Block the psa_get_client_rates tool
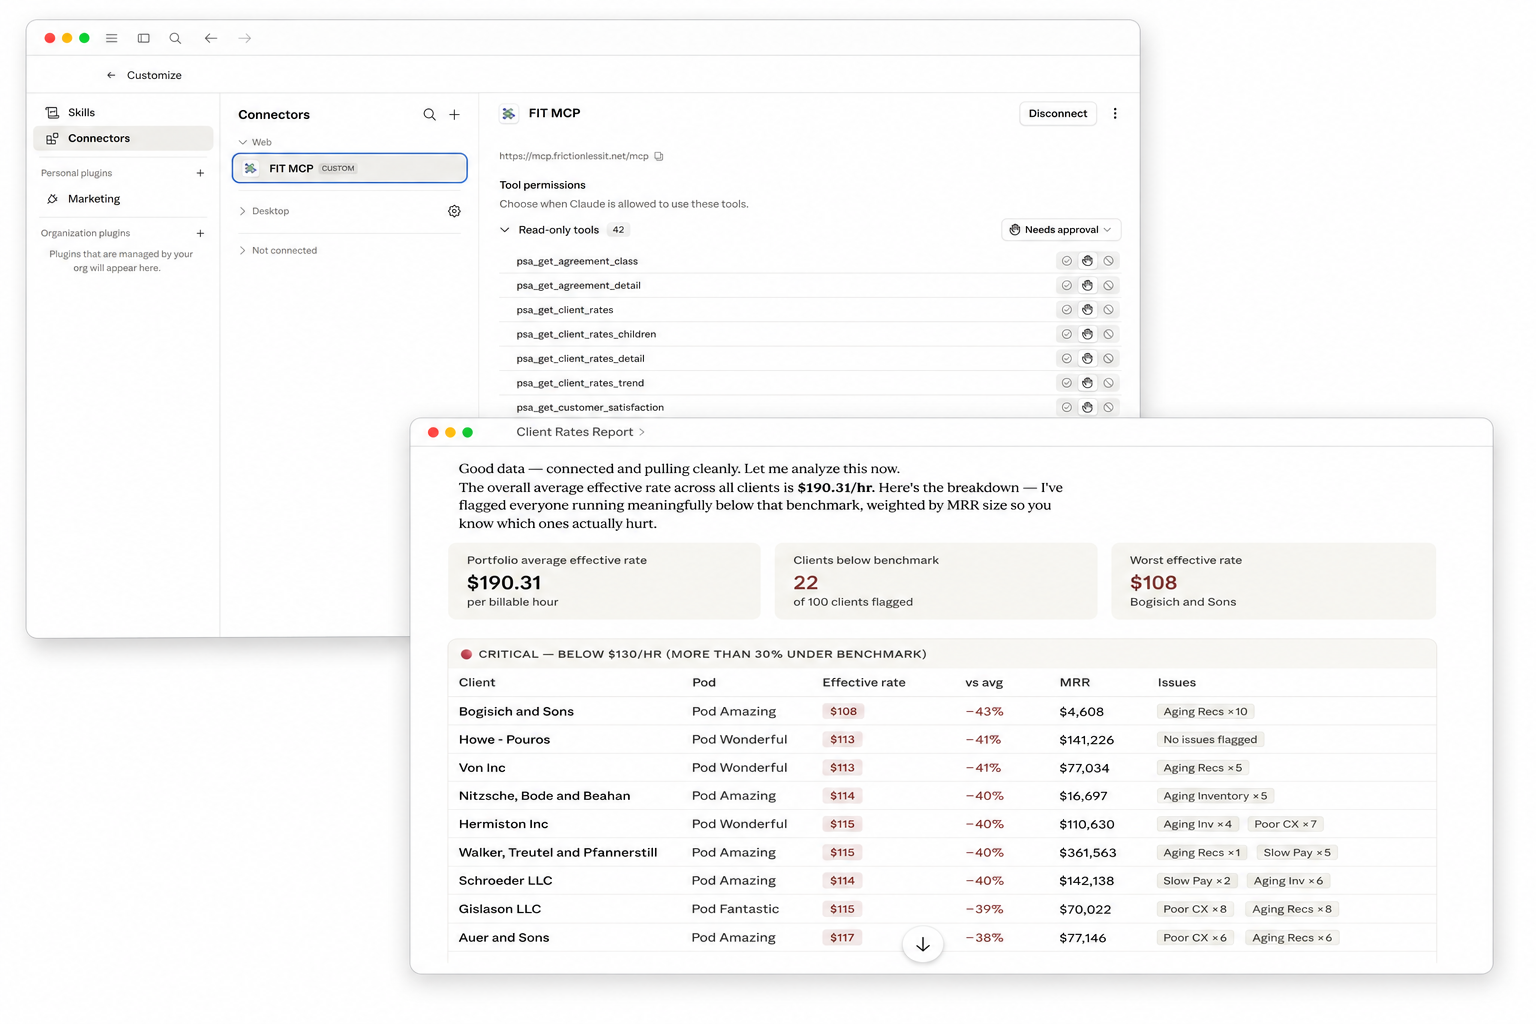Image resolution: width=1536 pixels, height=1024 pixels. pyautogui.click(x=1108, y=310)
